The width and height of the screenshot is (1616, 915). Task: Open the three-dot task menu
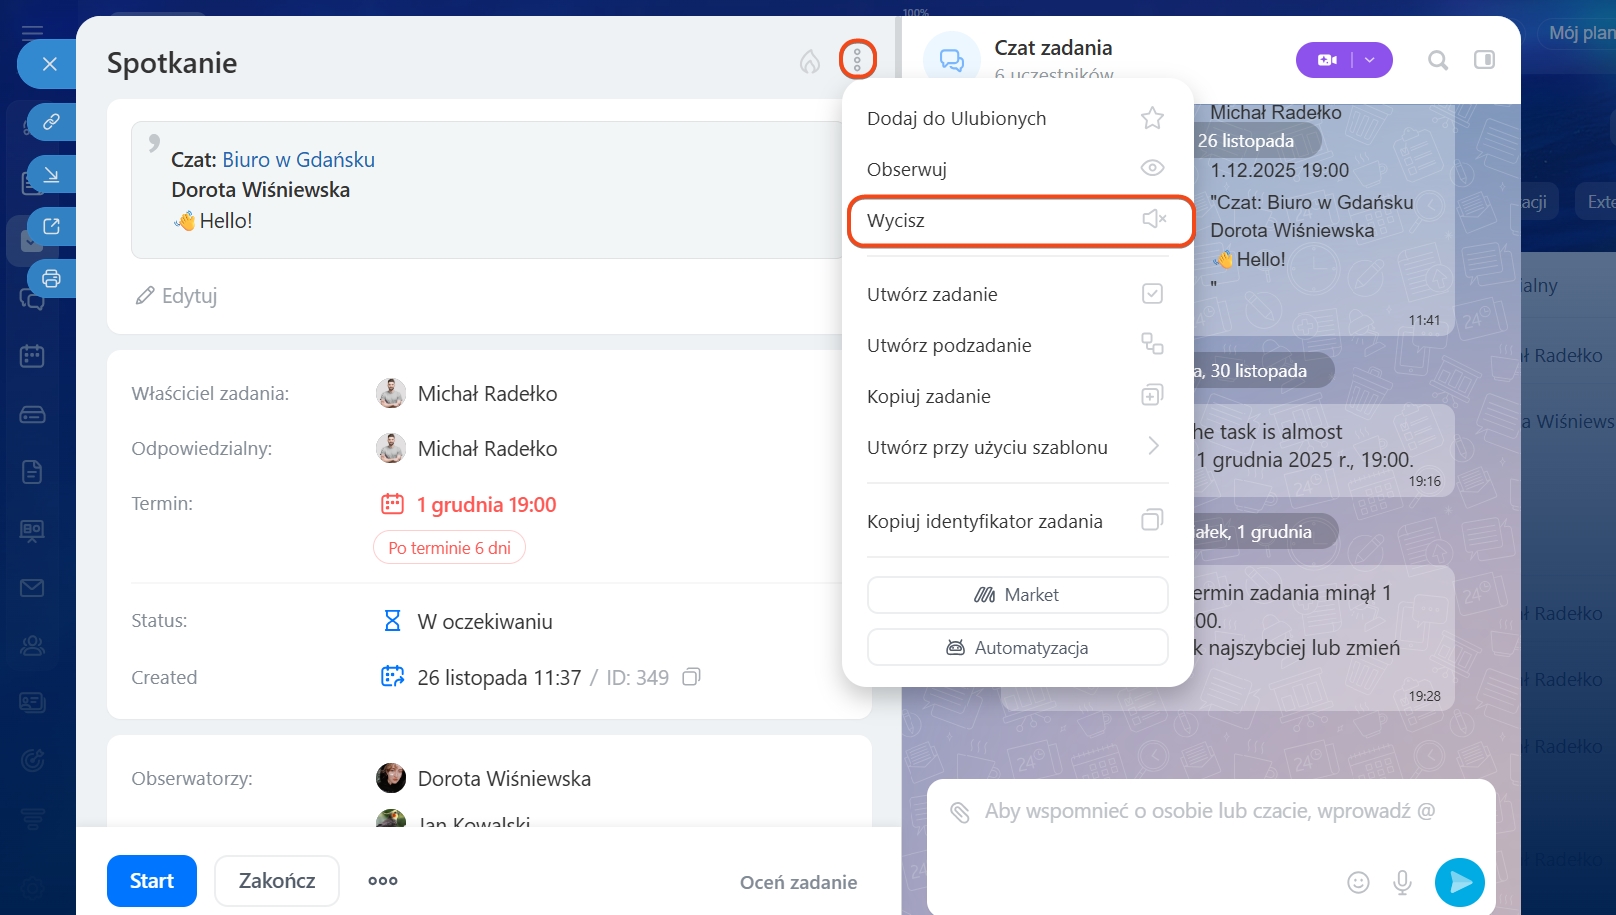pos(857,60)
